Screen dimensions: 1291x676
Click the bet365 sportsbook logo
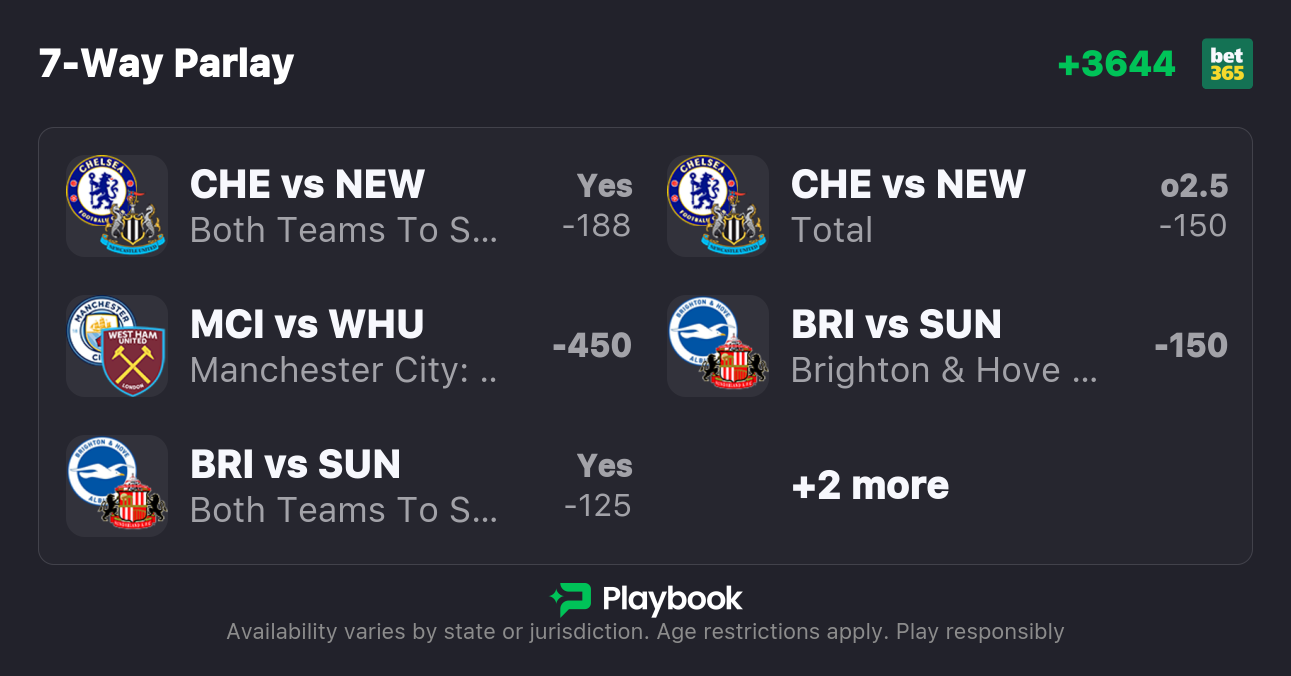click(x=1227, y=64)
